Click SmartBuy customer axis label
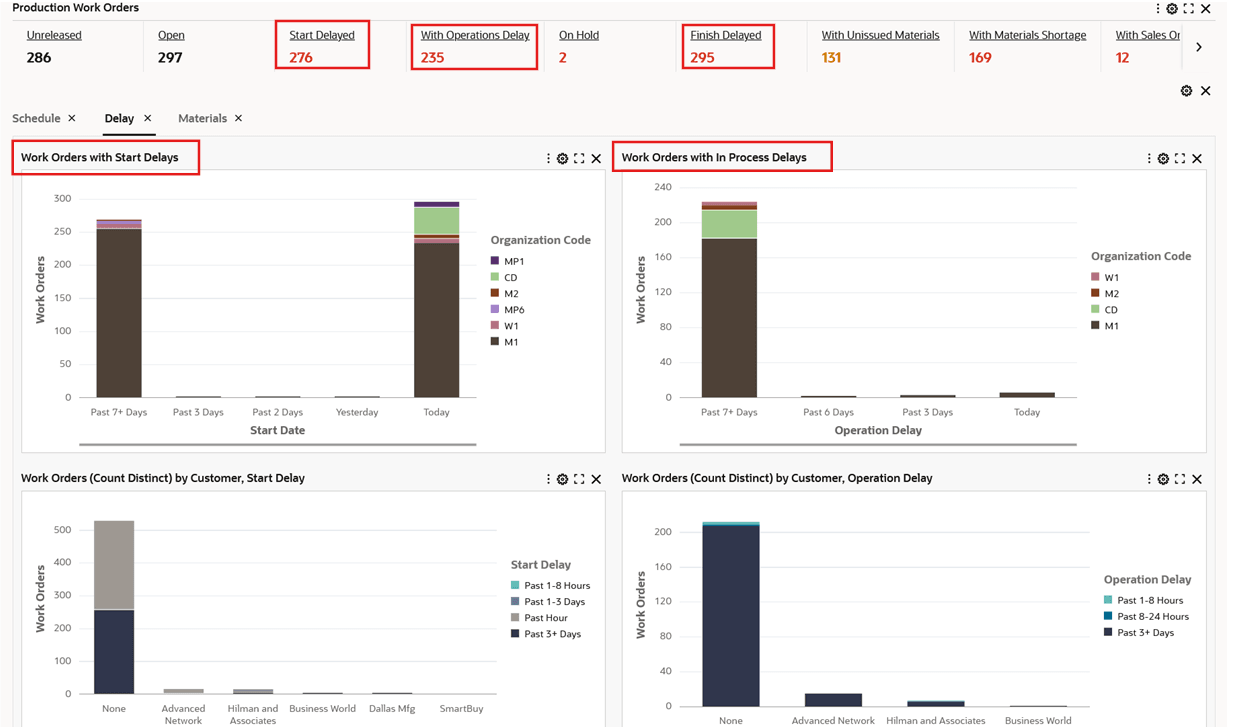Viewport: 1238px width, 727px height. [x=461, y=708]
